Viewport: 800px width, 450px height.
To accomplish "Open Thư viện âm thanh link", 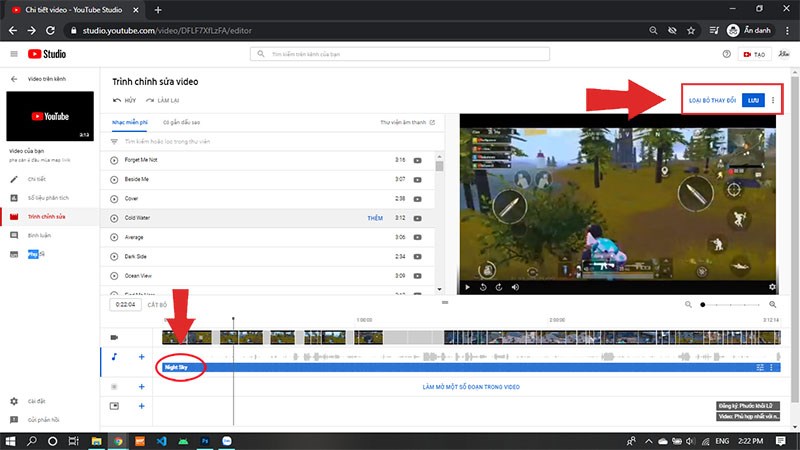I will [407, 122].
